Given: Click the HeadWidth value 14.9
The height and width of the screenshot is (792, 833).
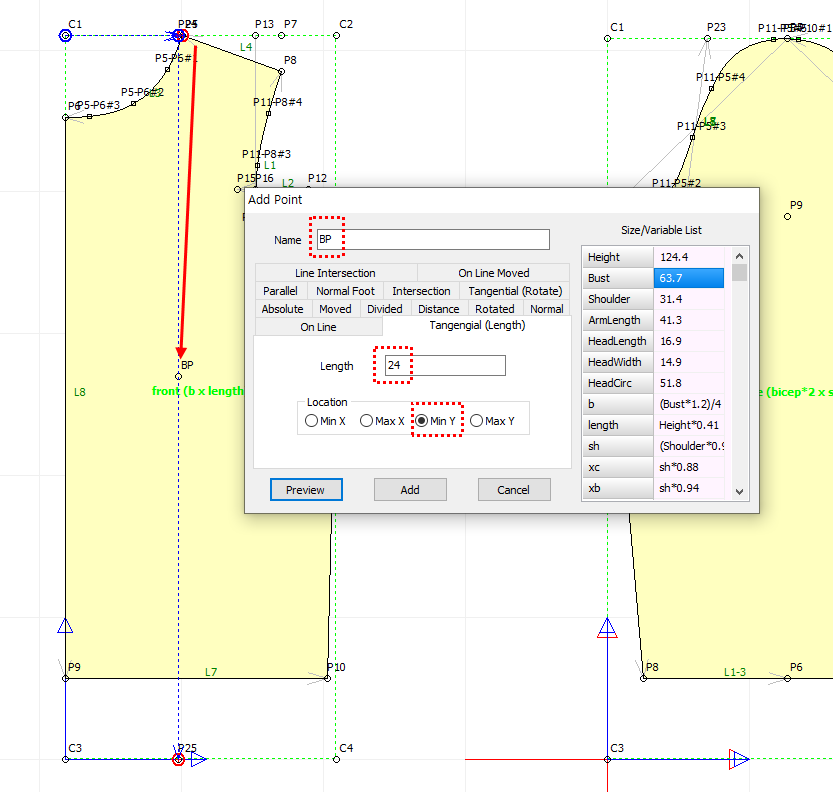Looking at the screenshot, I should 688,362.
